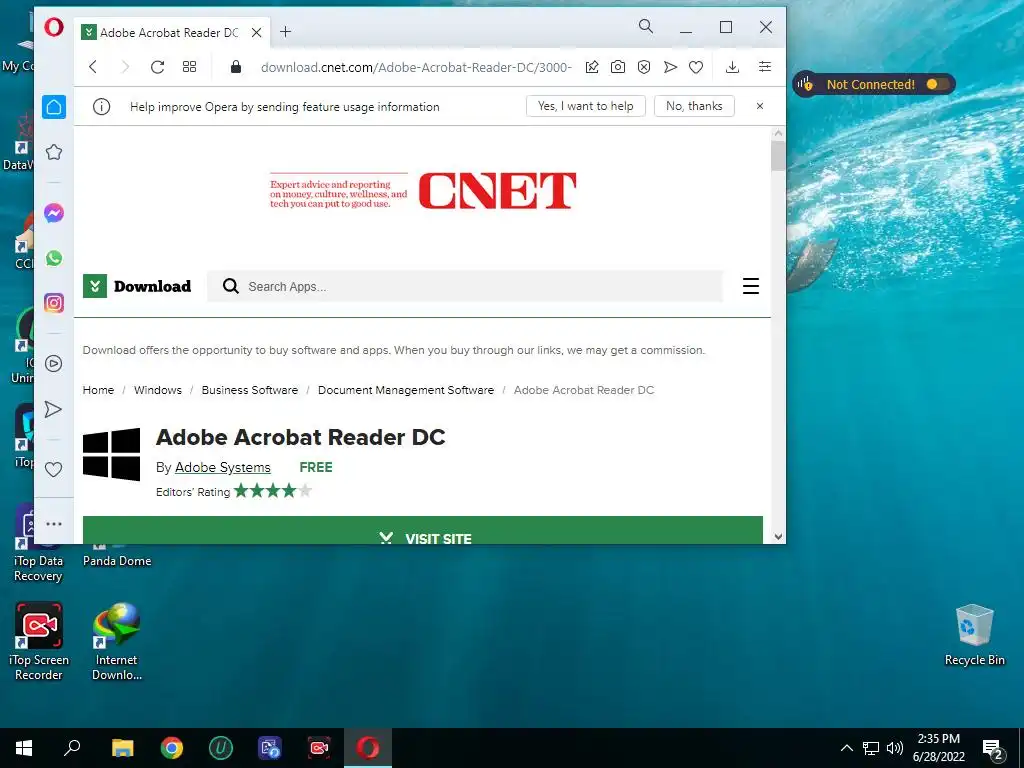Go forward to next page
This screenshot has width=1024, height=768.
(x=125, y=67)
